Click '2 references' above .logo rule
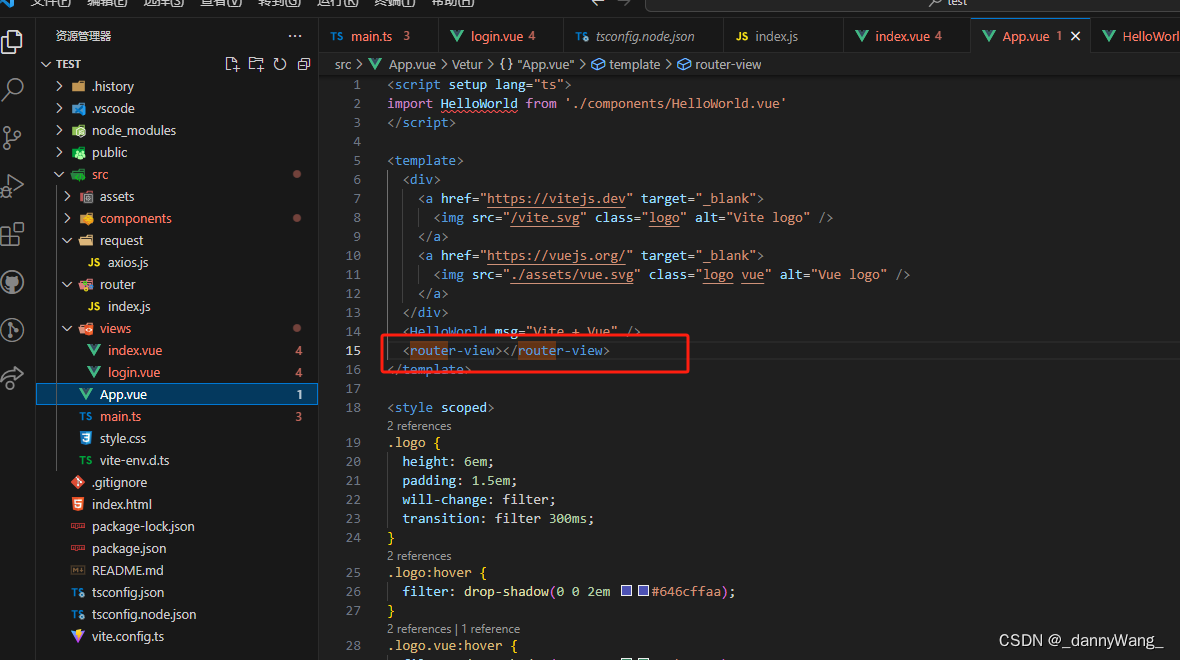The image size is (1180, 660). click(x=419, y=426)
